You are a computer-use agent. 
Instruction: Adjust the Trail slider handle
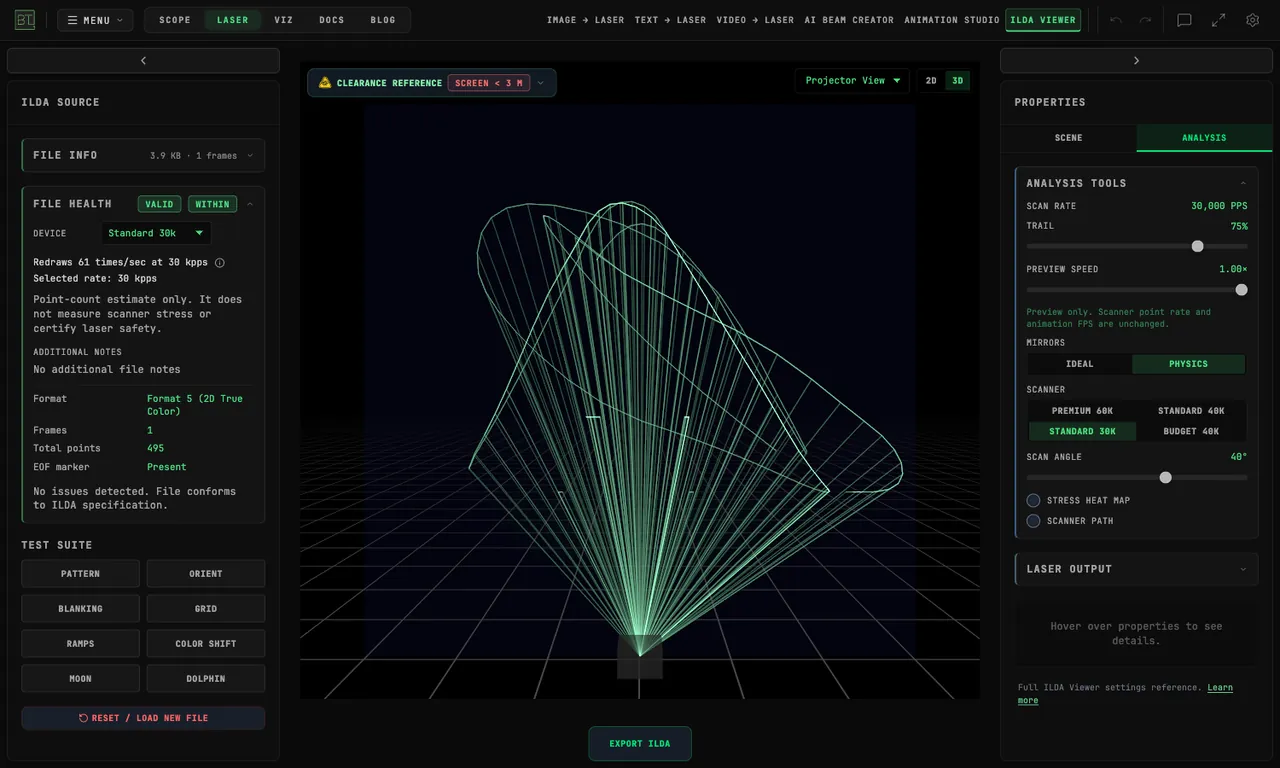(x=1197, y=246)
